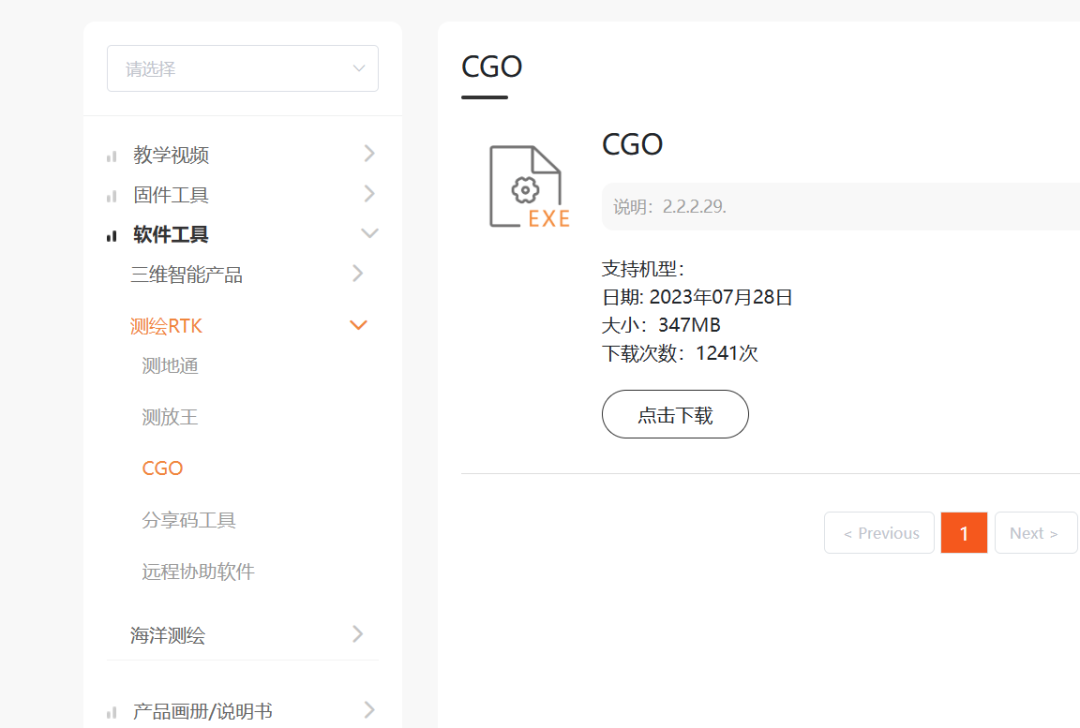Viewport: 1080px width, 728px height.
Task: Click the underlined CGO page heading
Action: click(492, 67)
